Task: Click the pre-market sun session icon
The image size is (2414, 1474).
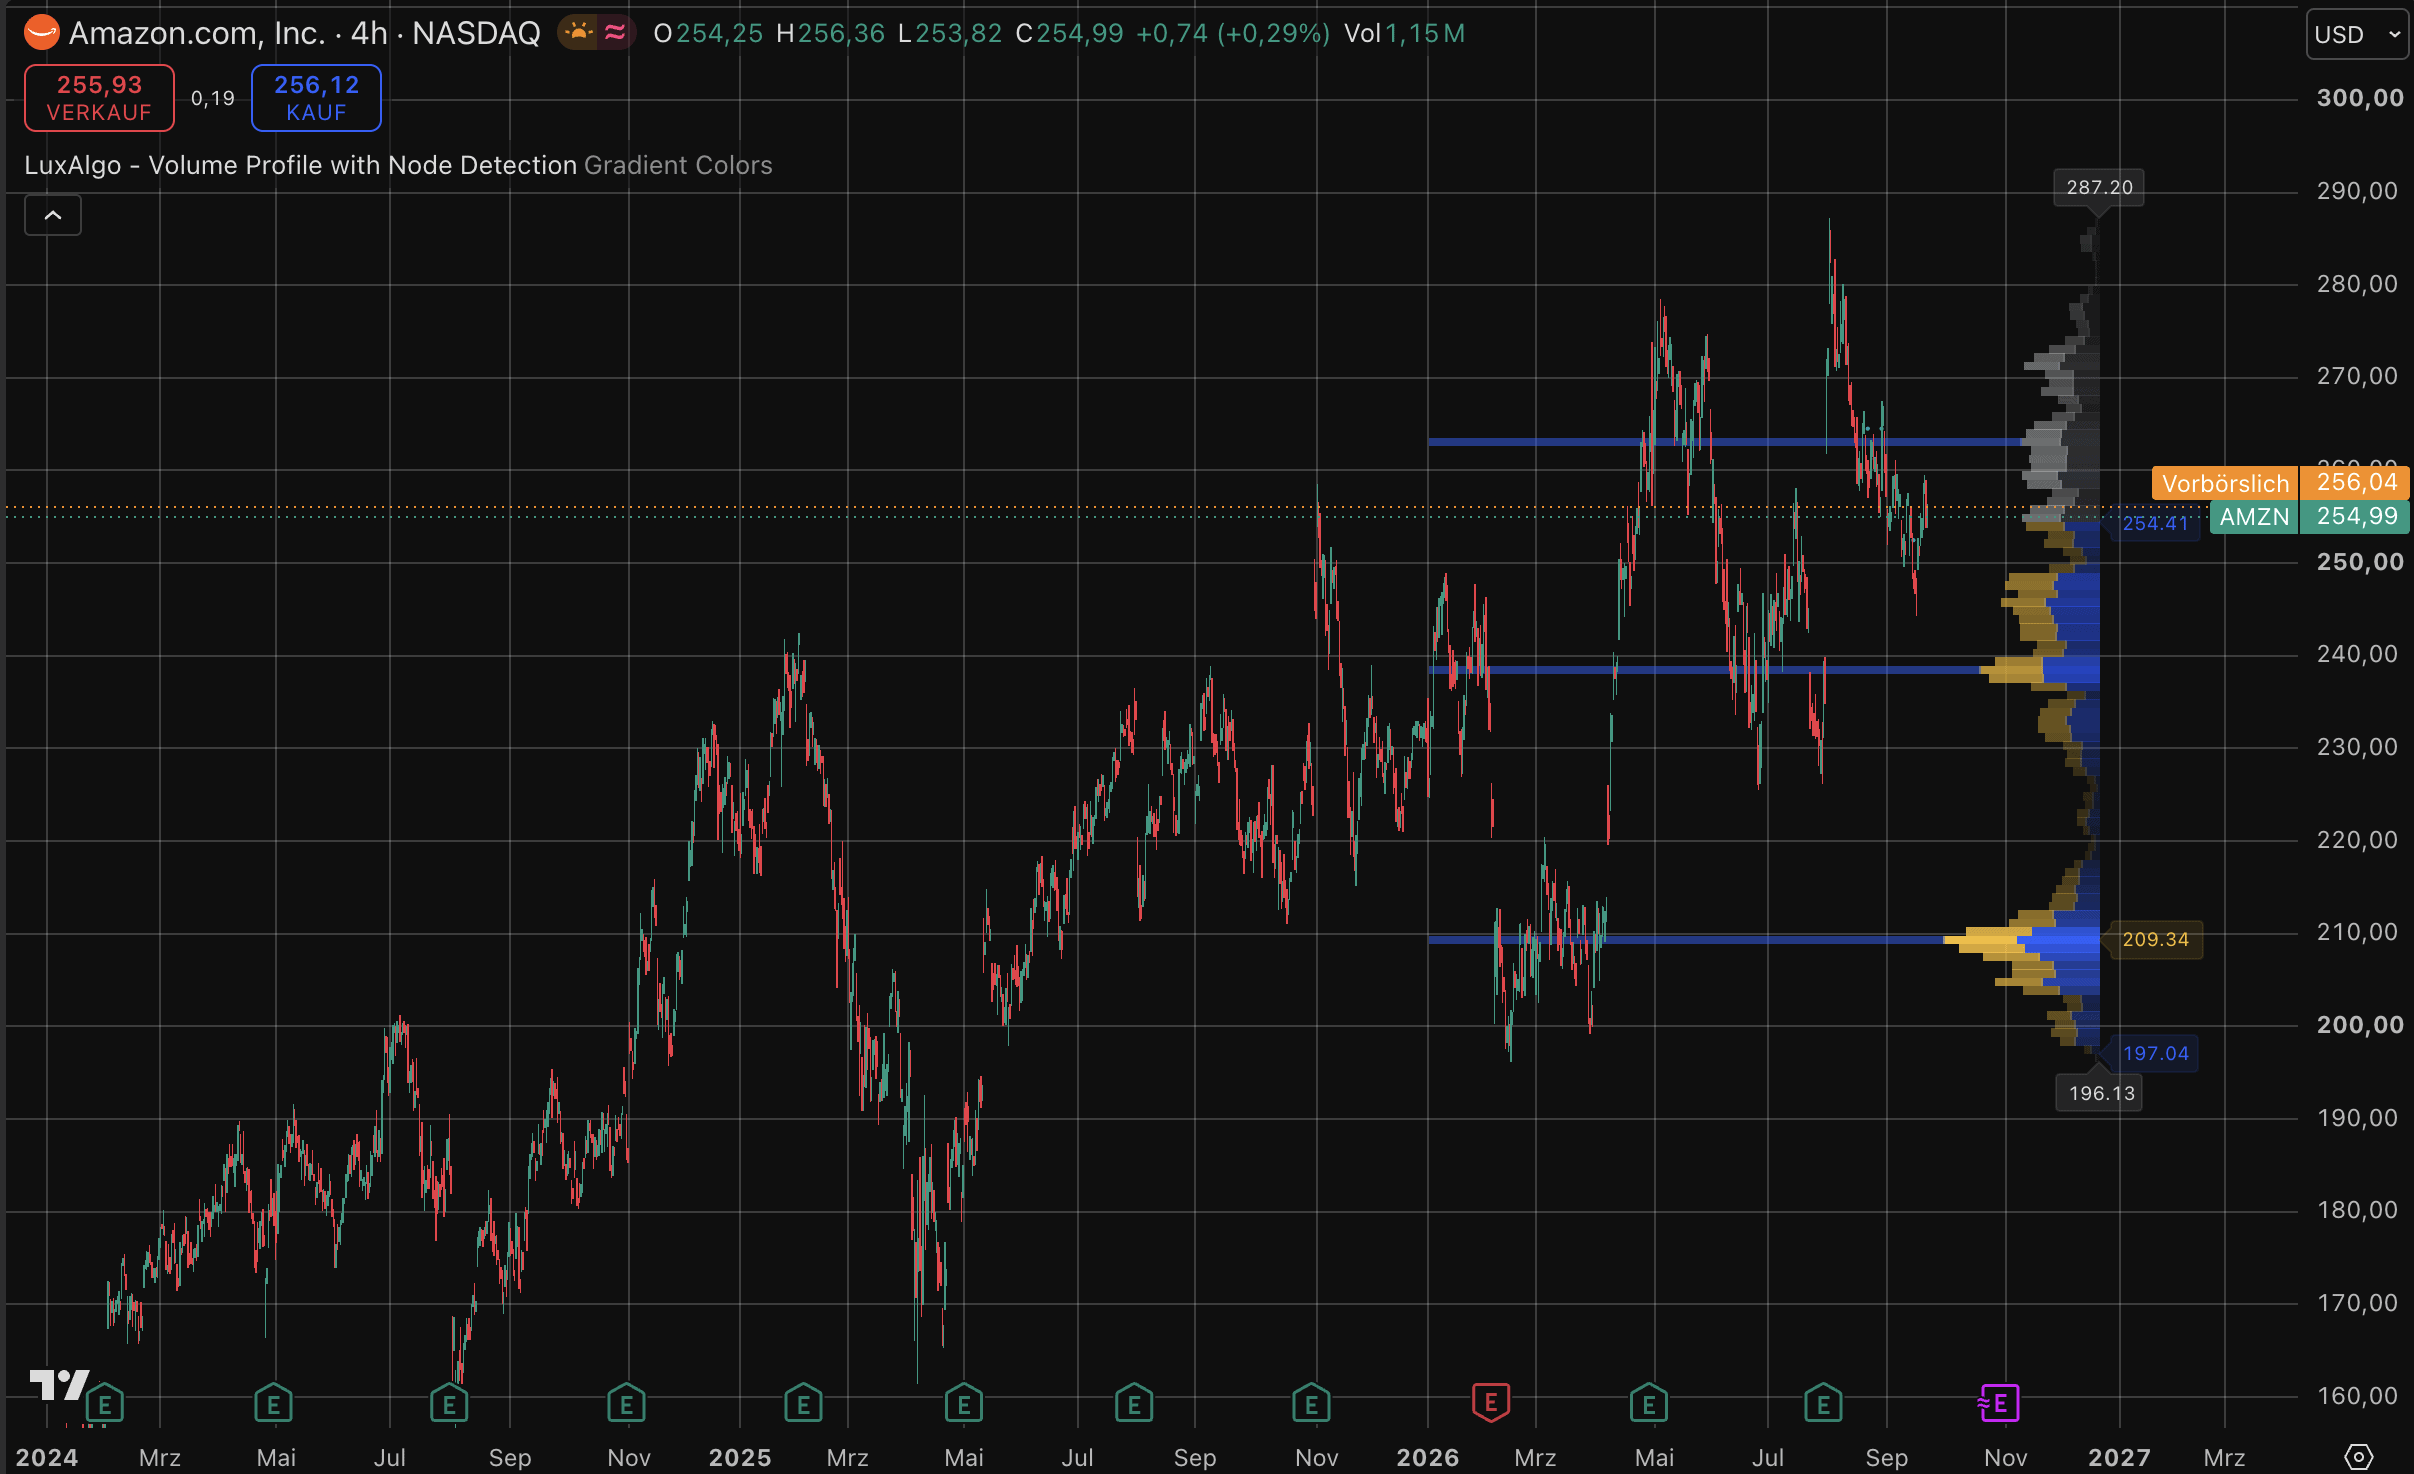Action: 578,33
